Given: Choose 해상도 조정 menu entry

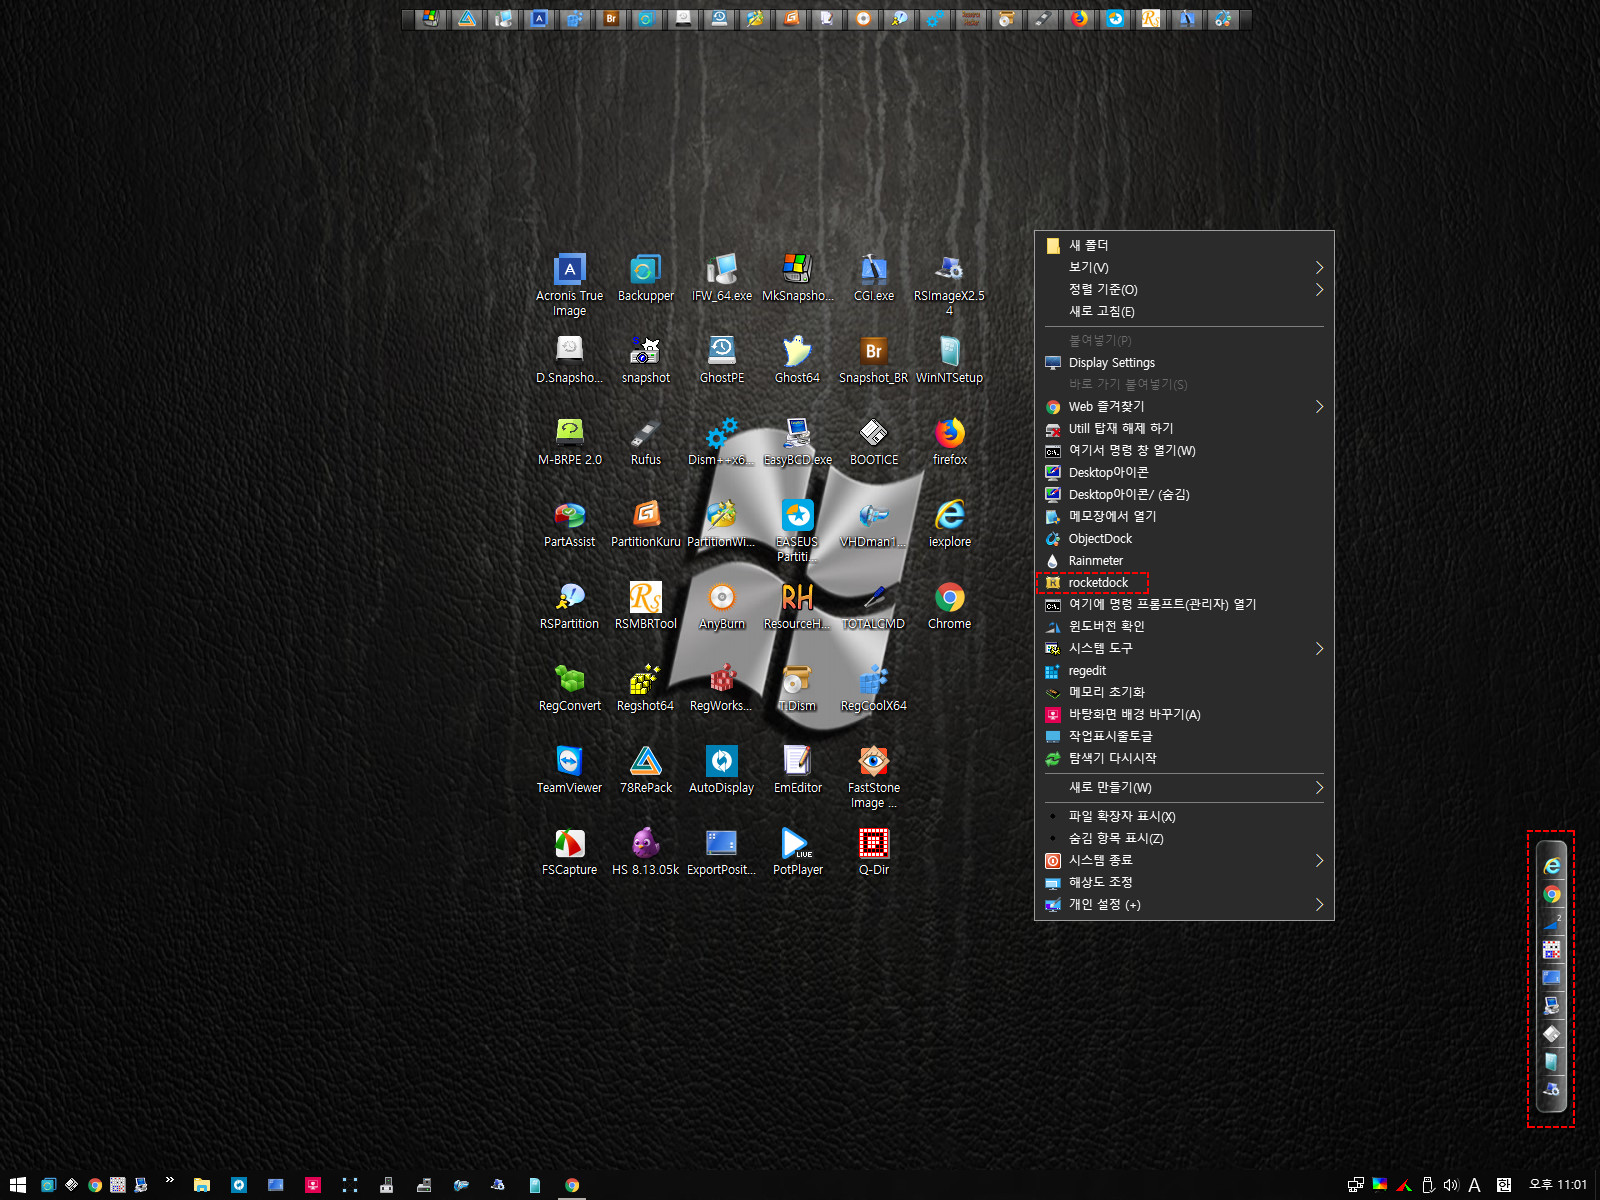Looking at the screenshot, I should [1184, 882].
